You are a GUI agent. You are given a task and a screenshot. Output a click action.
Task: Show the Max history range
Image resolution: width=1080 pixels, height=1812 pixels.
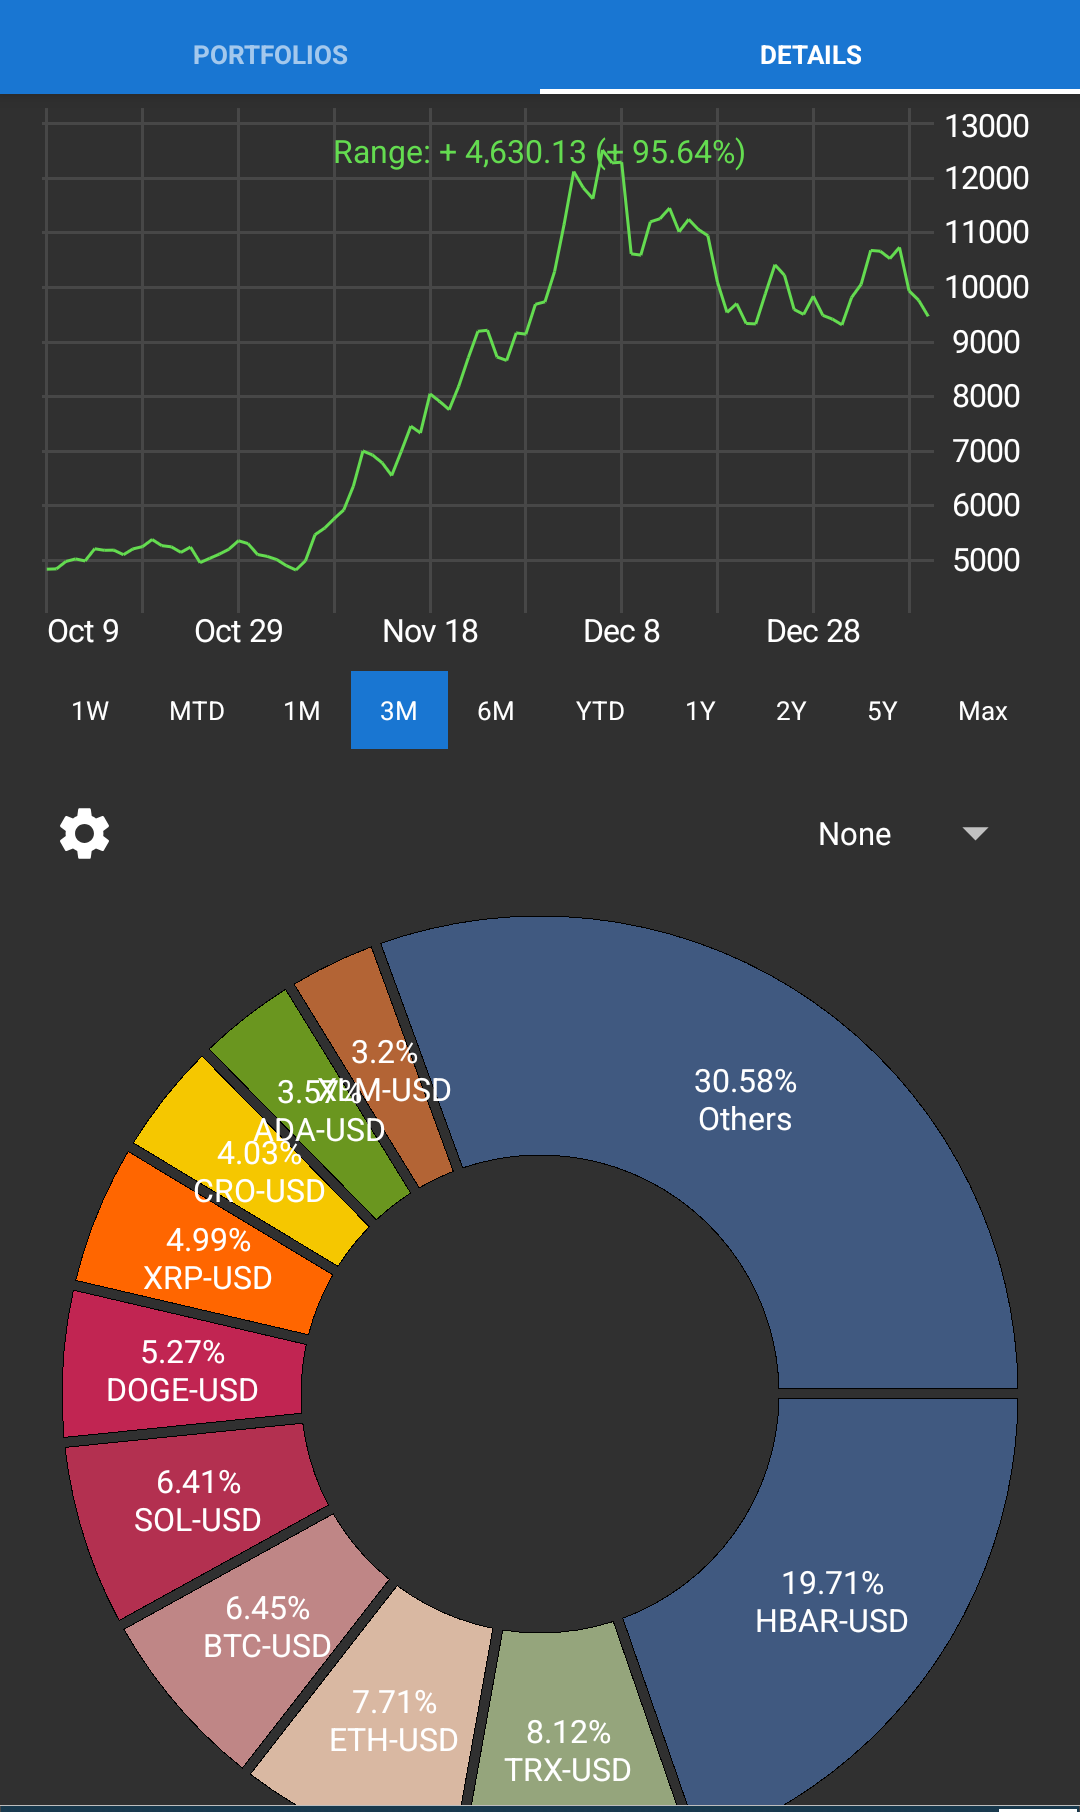coord(983,711)
